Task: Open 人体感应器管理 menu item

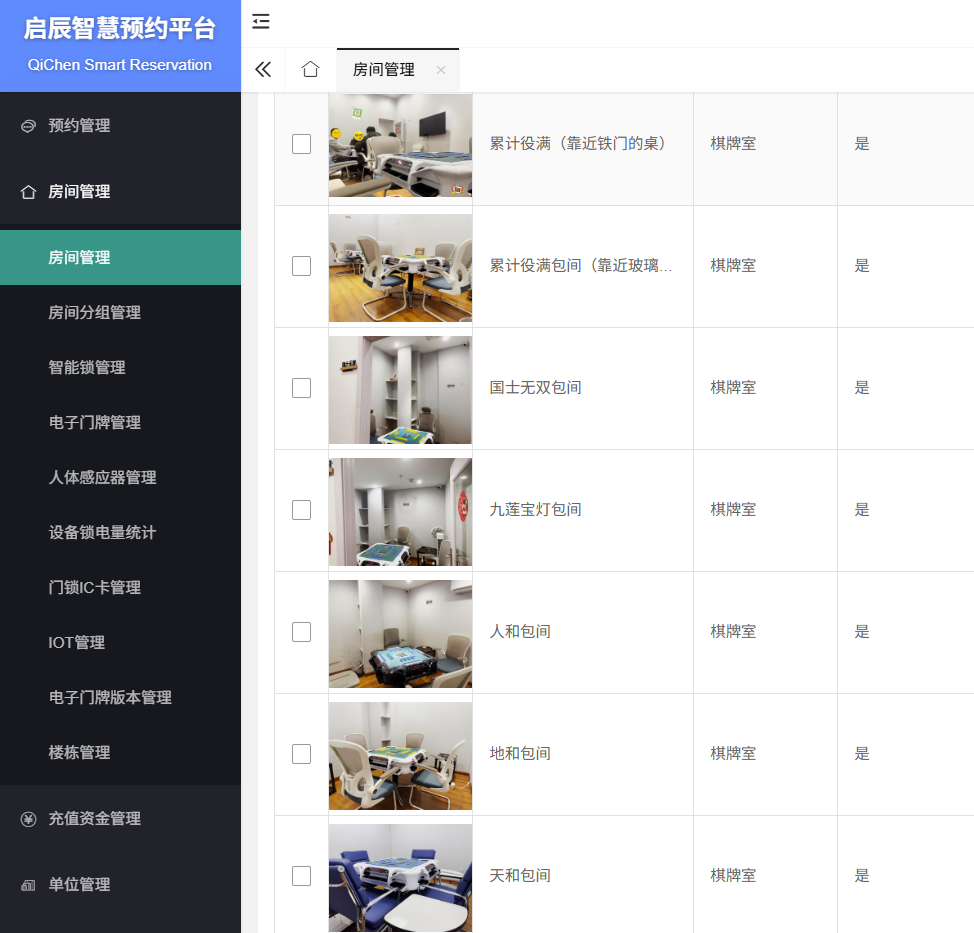Action: [x=121, y=478]
